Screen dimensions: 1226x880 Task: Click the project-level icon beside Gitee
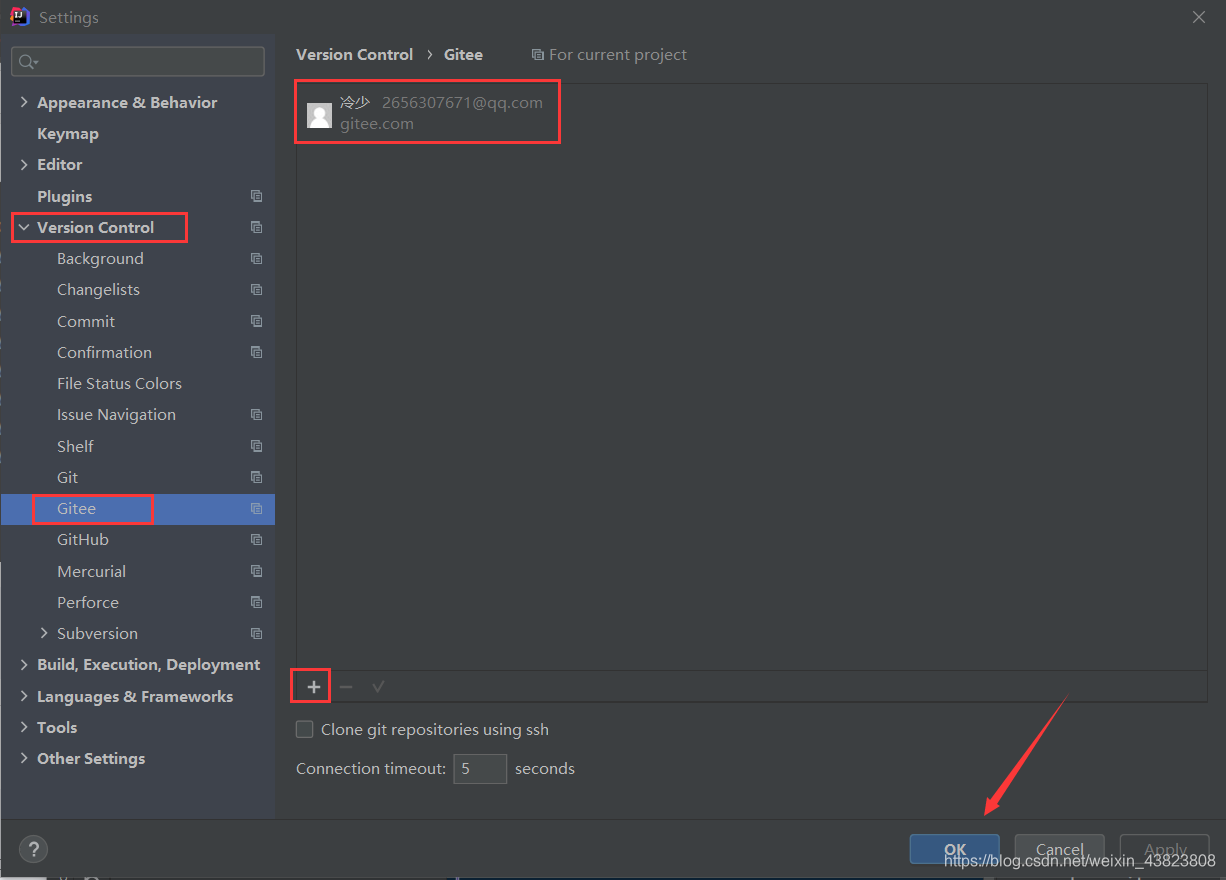tap(257, 508)
